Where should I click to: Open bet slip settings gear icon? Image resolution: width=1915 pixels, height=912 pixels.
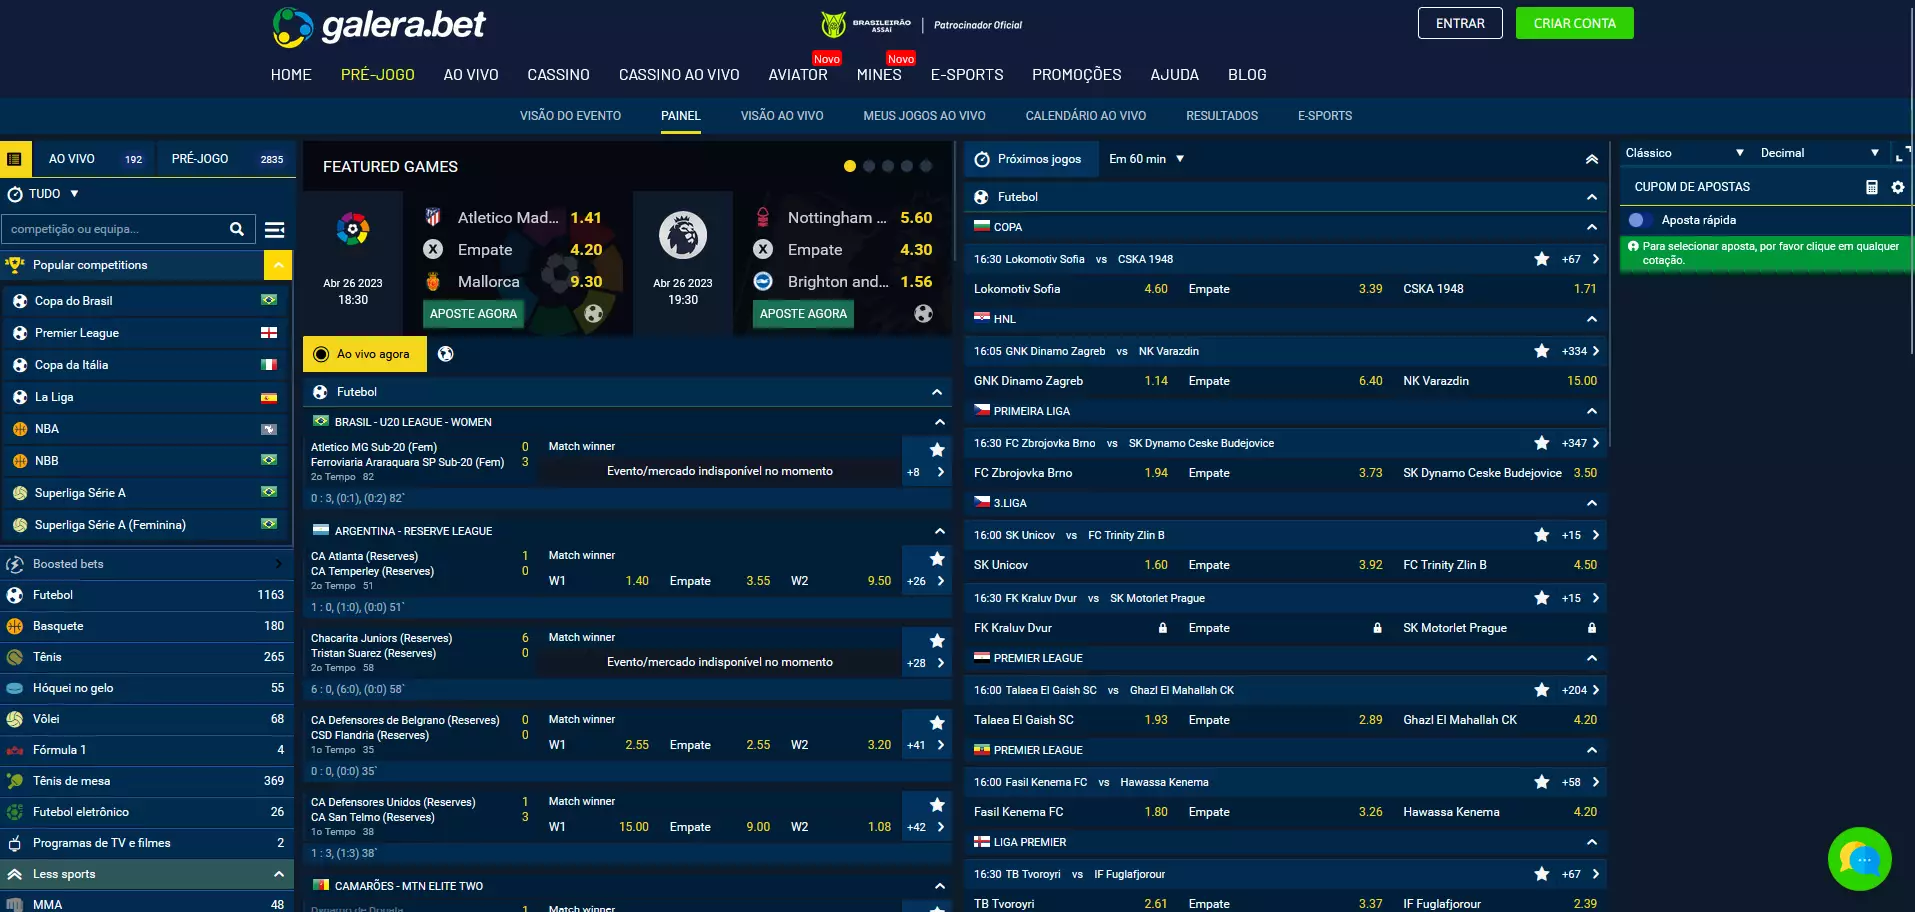click(1897, 187)
